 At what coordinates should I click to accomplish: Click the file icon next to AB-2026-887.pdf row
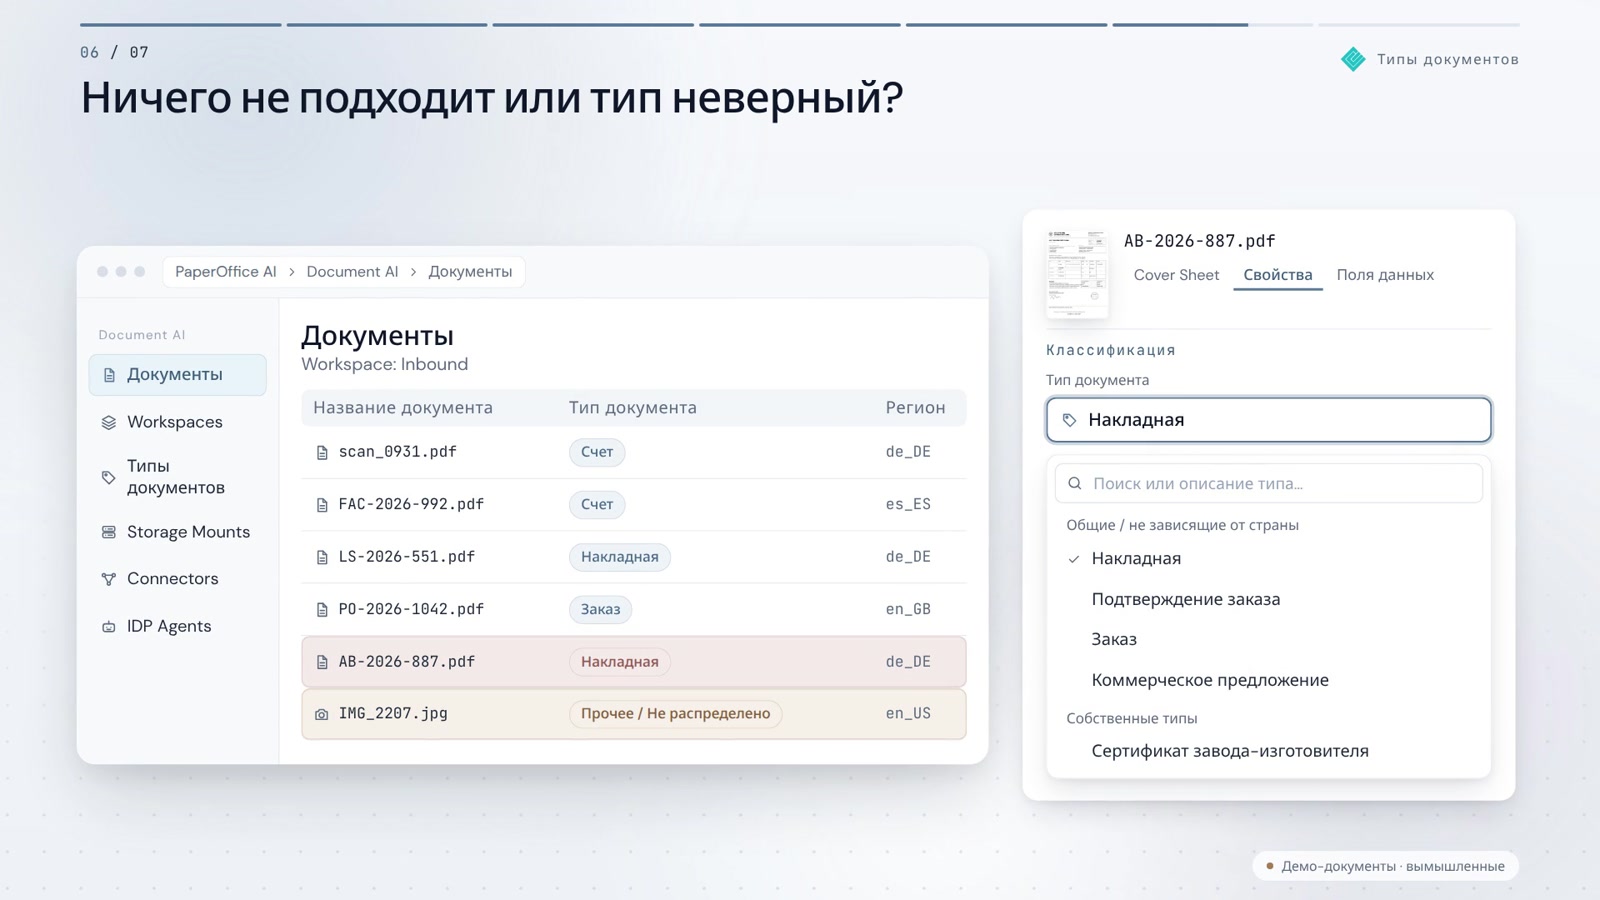[x=322, y=662]
